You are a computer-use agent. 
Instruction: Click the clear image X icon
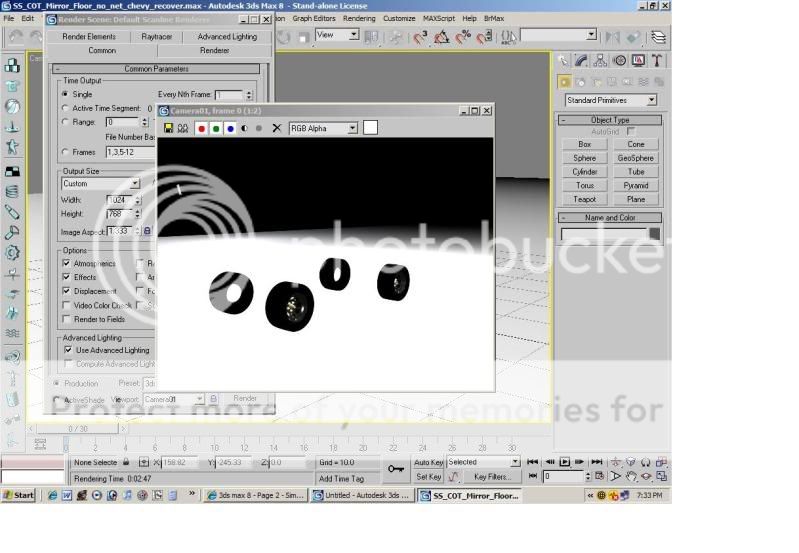(277, 128)
